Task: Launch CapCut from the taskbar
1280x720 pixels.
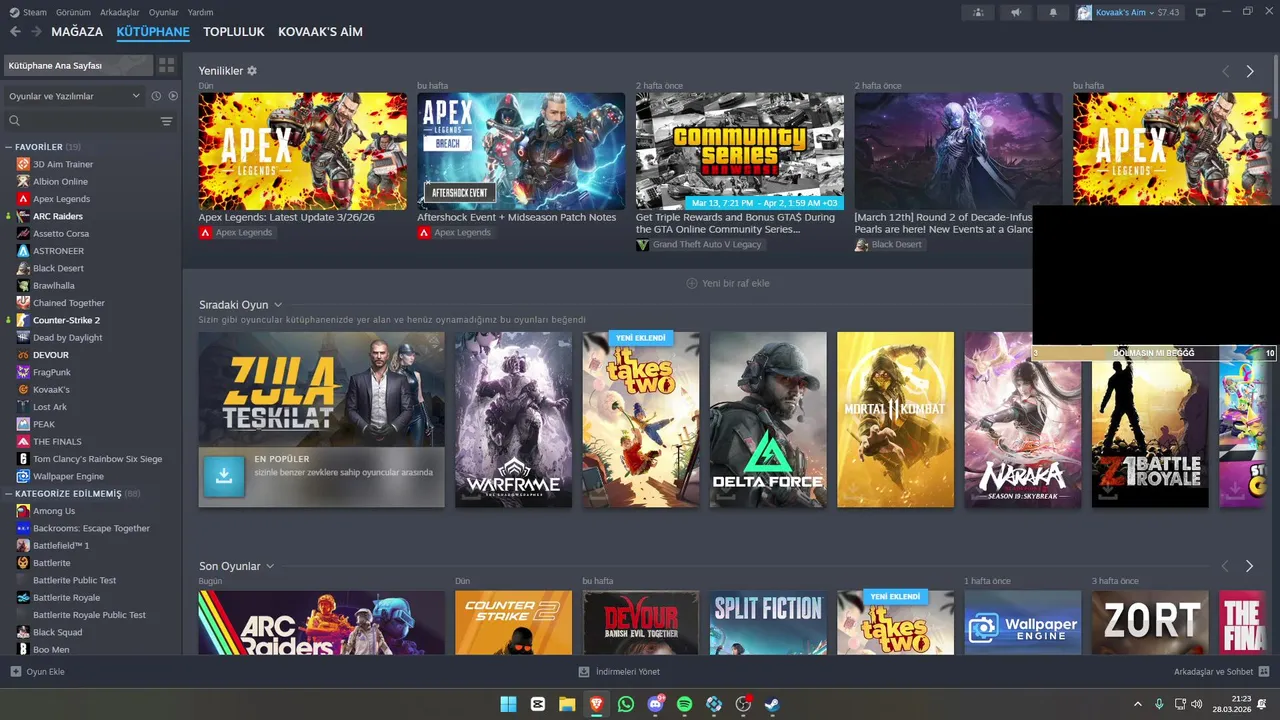Action: click(x=538, y=704)
